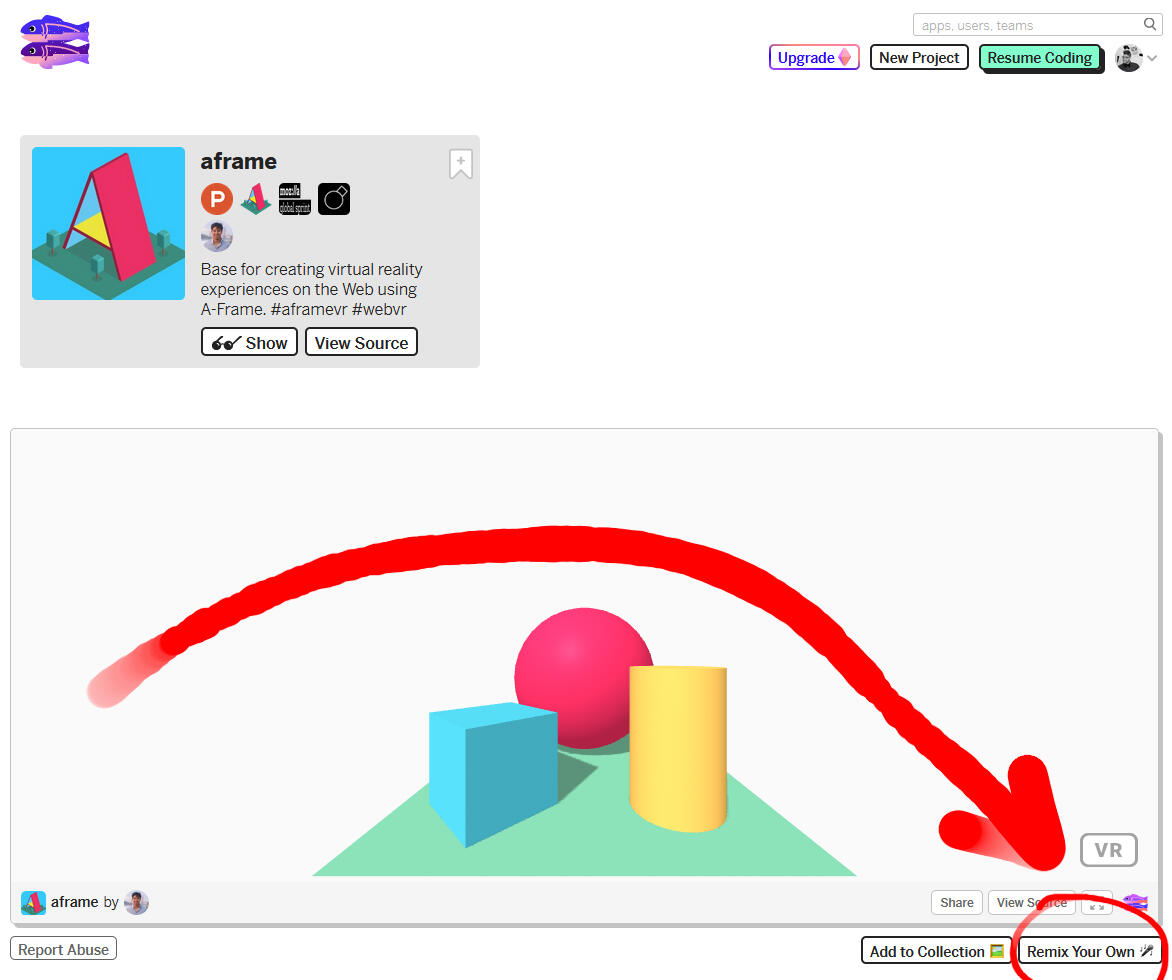The image size is (1172, 980).
Task: Click Resume Coding
Action: (1039, 58)
